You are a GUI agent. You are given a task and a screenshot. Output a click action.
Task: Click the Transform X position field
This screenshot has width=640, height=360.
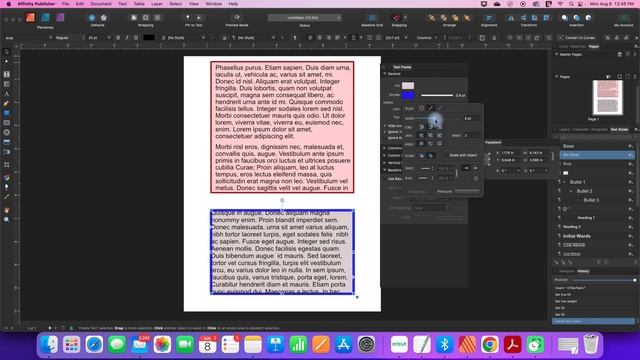click(509, 153)
